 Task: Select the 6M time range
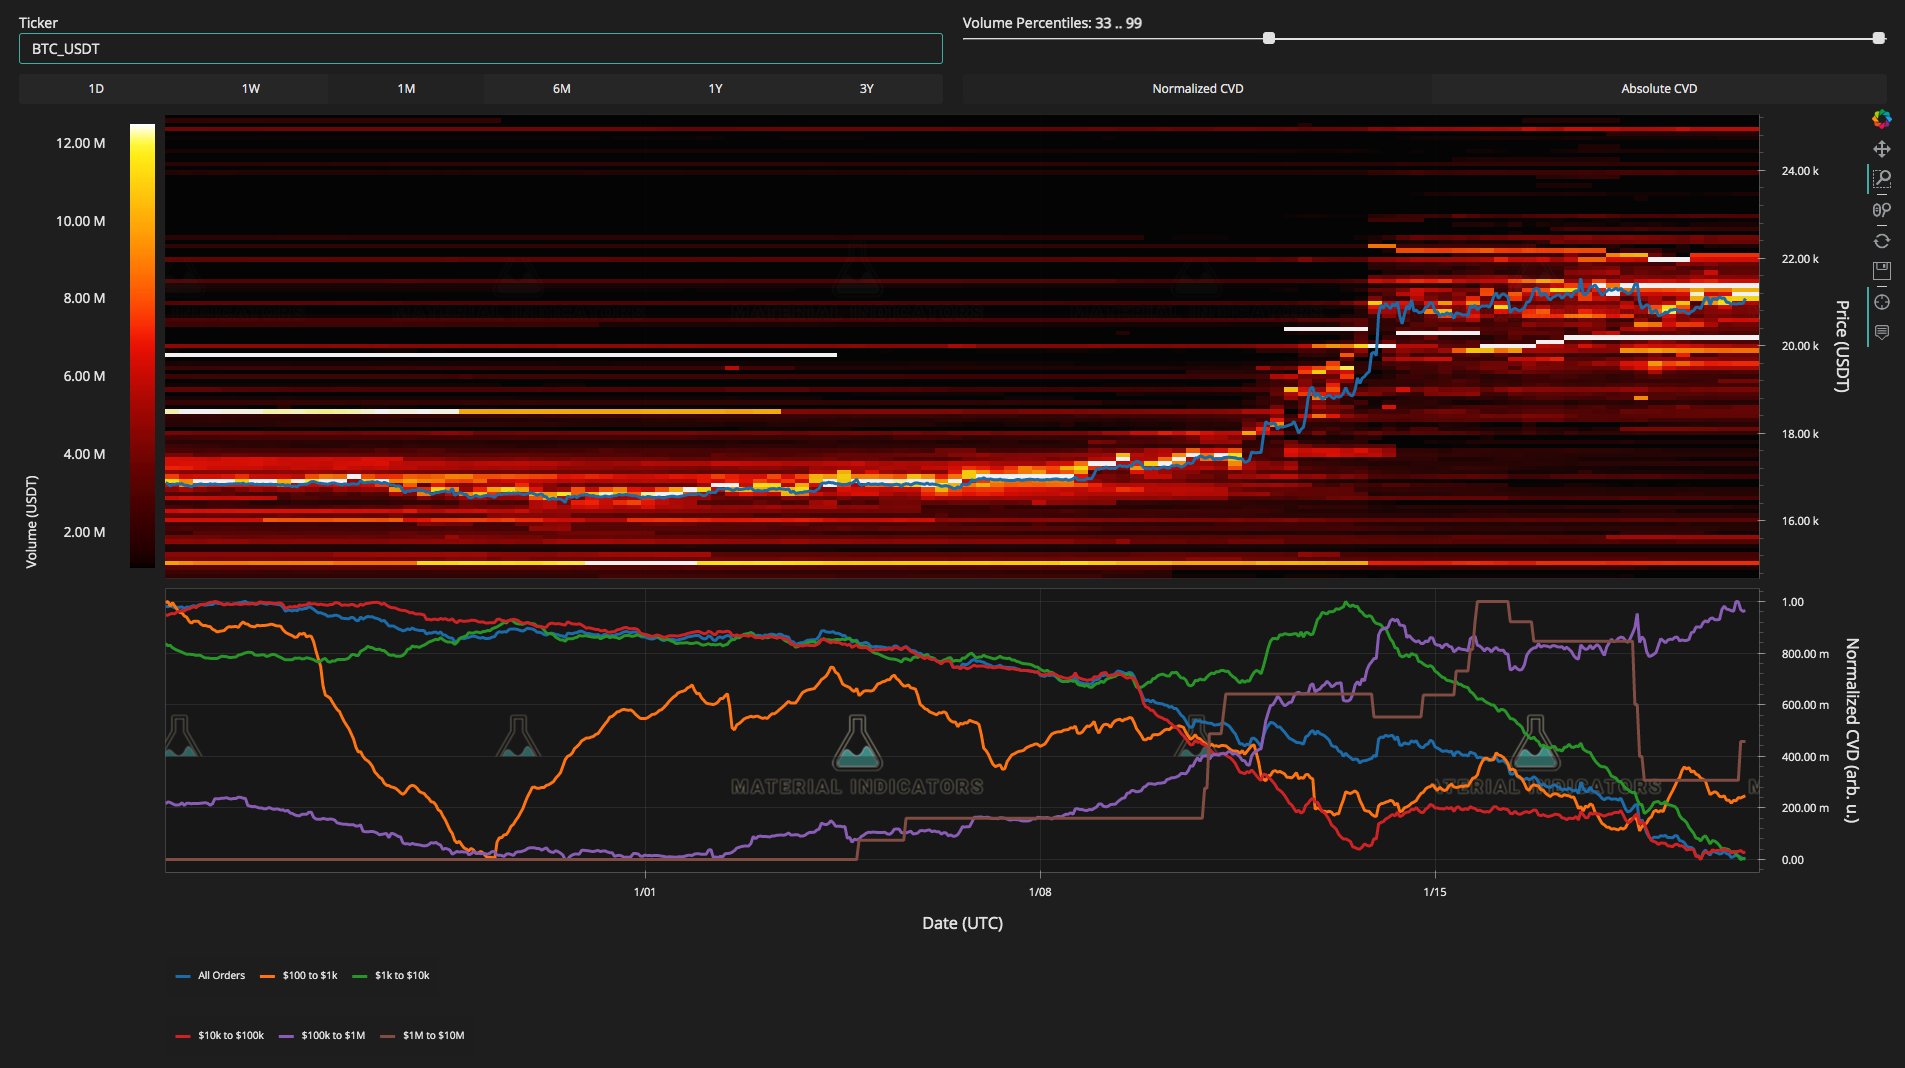click(561, 89)
